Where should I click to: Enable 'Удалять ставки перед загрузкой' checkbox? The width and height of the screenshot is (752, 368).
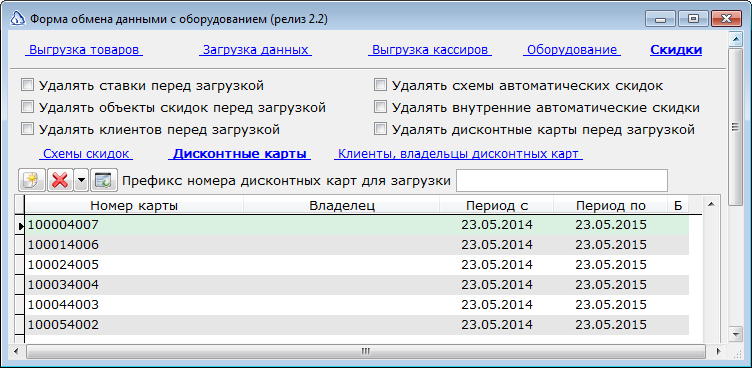pos(27,85)
